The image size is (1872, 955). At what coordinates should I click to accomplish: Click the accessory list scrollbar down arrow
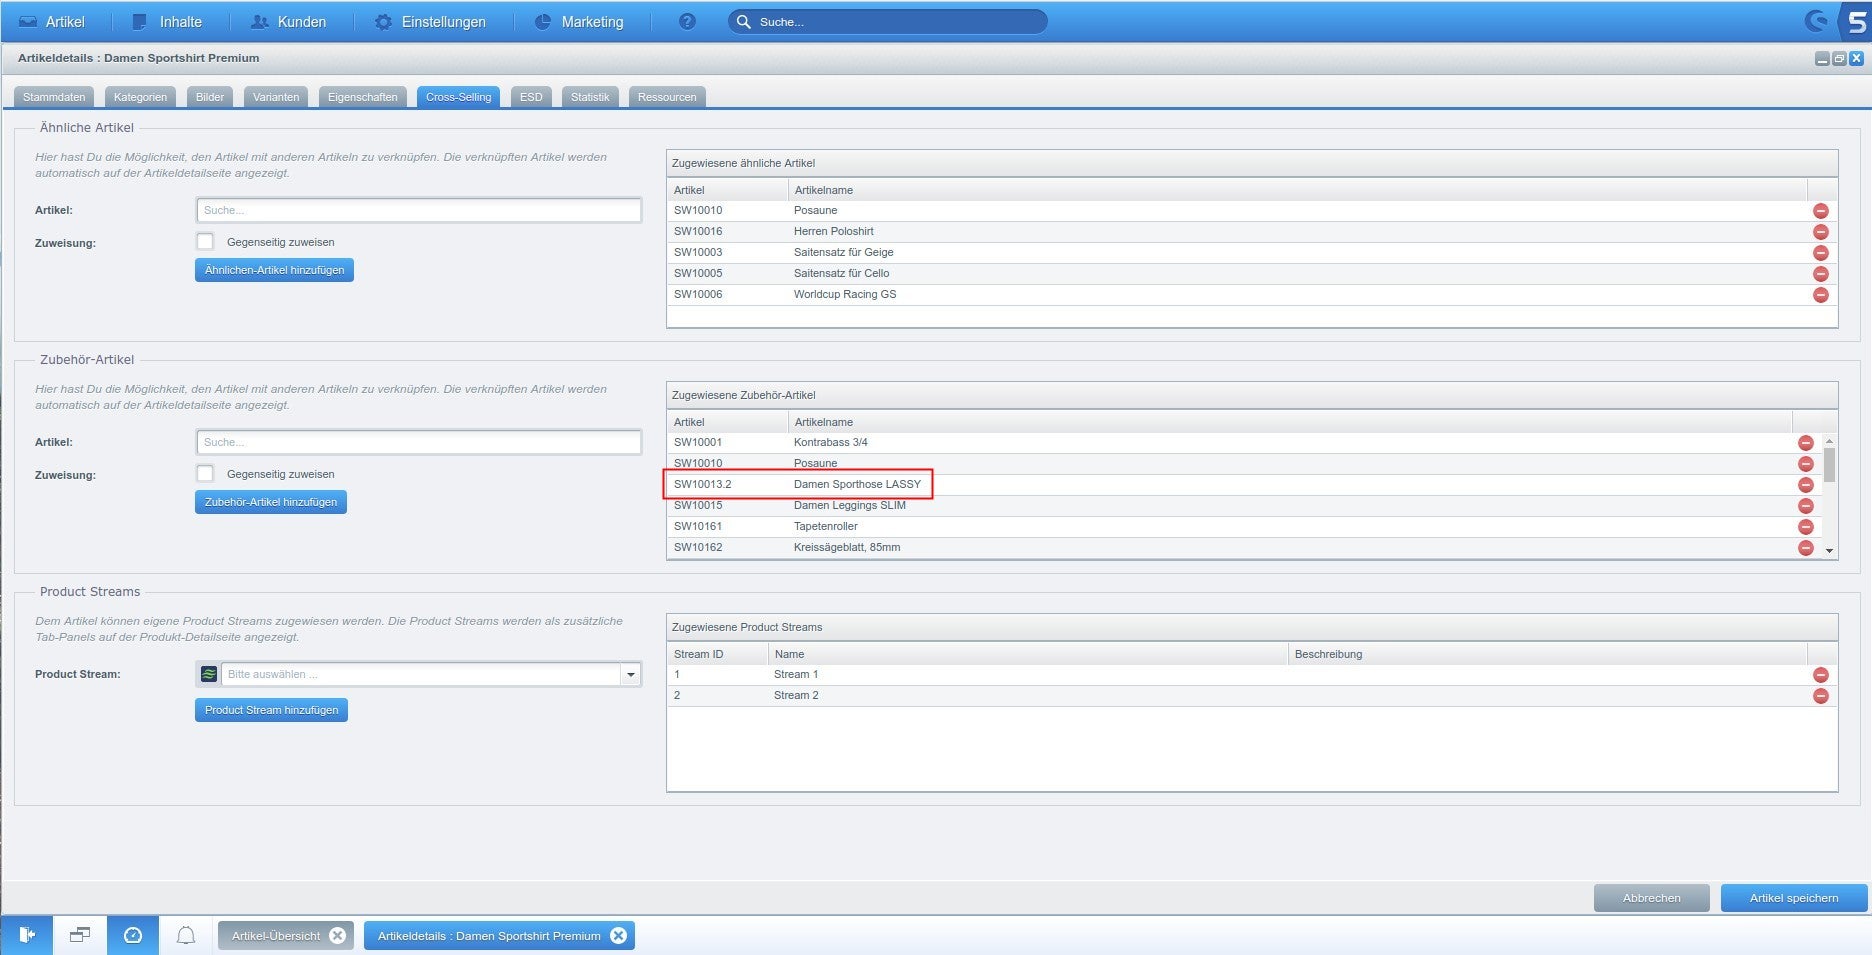(x=1829, y=551)
